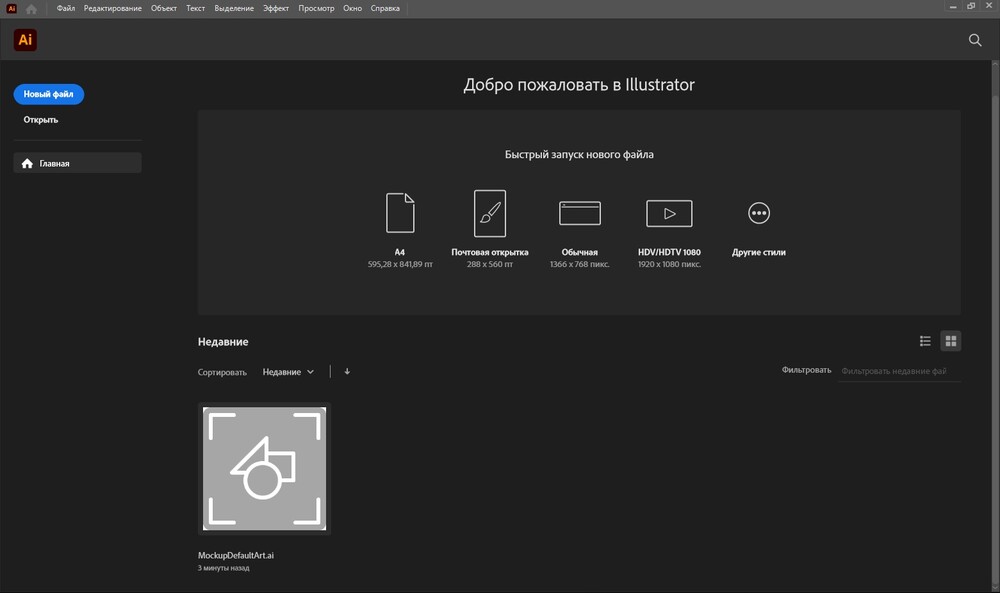
Task: Click the home icon in title bar
Action: click(x=31, y=8)
